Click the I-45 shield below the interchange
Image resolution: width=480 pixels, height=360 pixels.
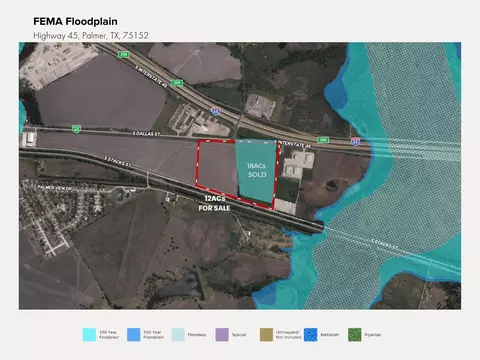[216, 111]
